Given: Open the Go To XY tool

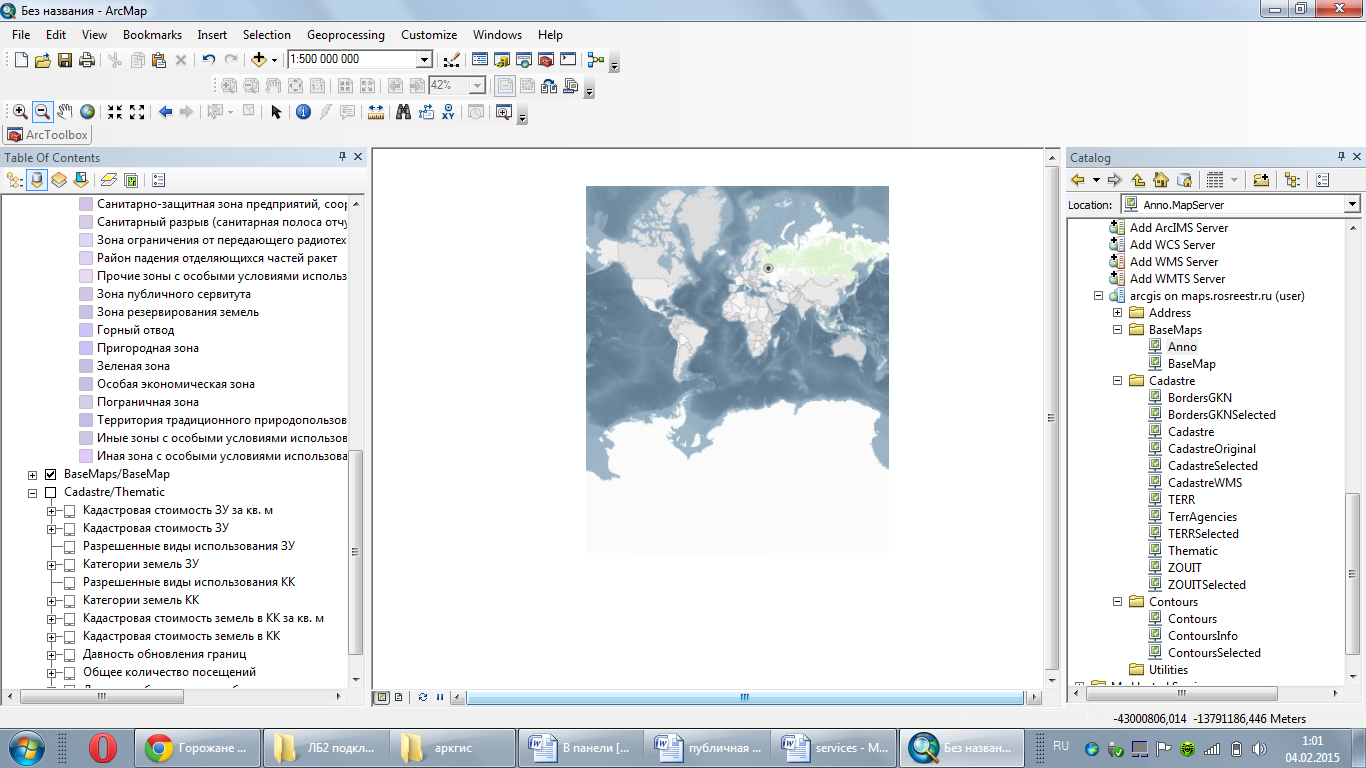Looking at the screenshot, I should [x=447, y=112].
